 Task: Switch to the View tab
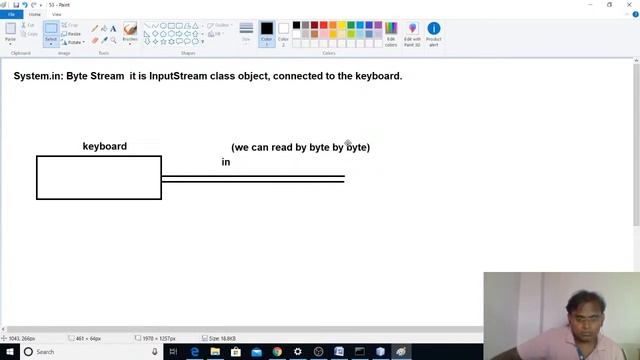(56, 14)
